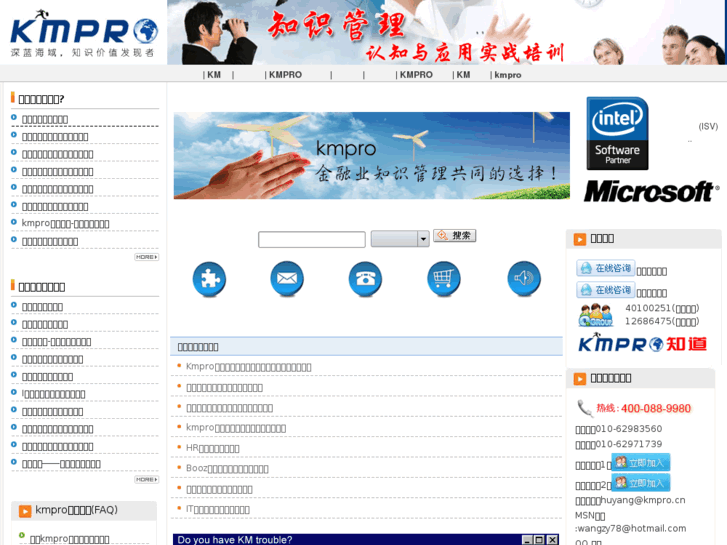Open the shopping cart round icon
The width and height of the screenshot is (727, 545).
click(444, 279)
